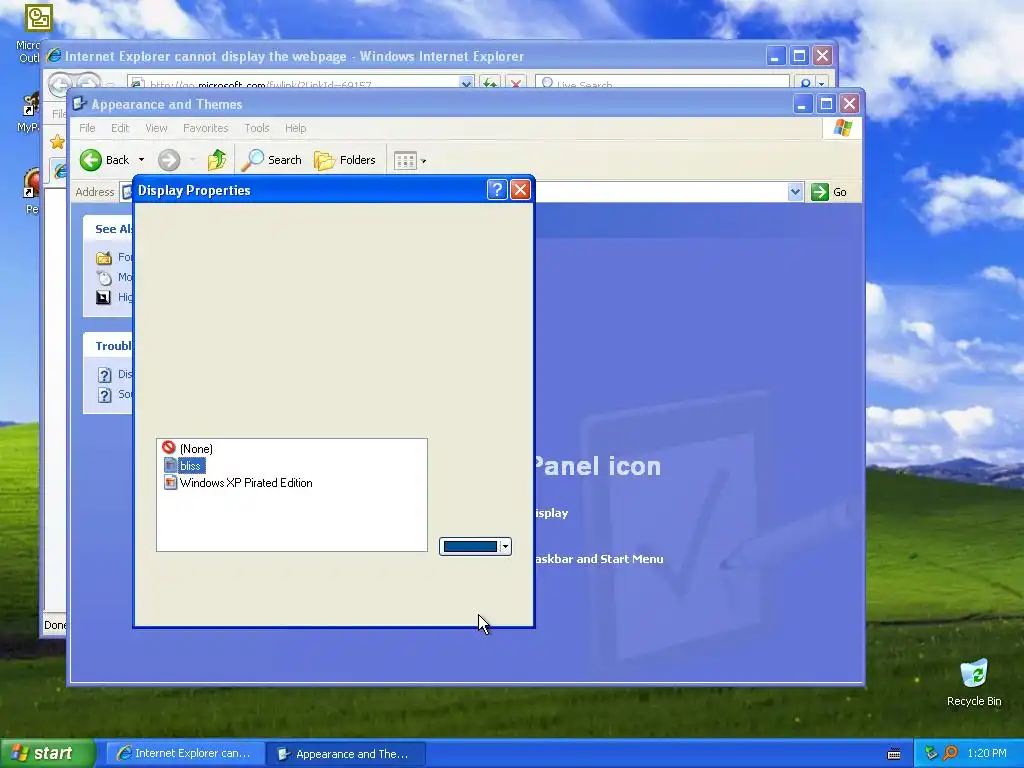This screenshot has width=1024, height=768.
Task: Open the desktop color dropdown swatch
Action: point(475,547)
